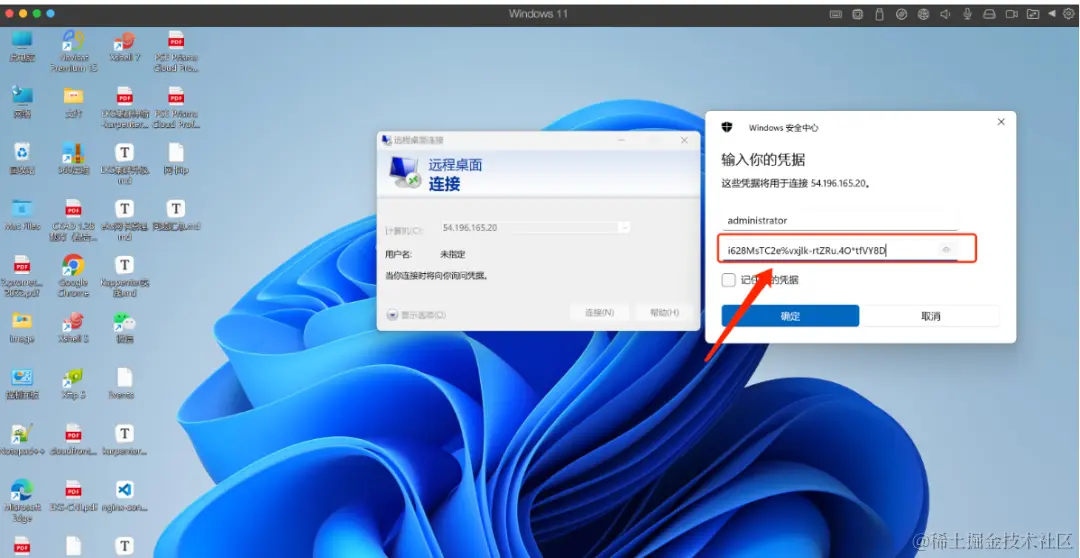Click the CD/DVD disc icon in Parallels toolbar
Screen dimensions: 1080x558
(x=901, y=14)
